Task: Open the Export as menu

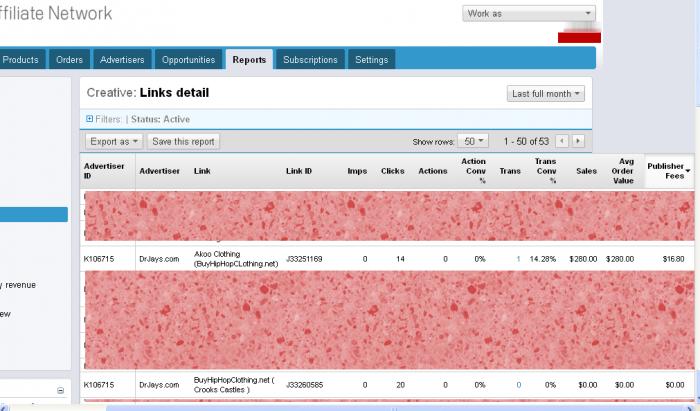Action: click(114, 141)
